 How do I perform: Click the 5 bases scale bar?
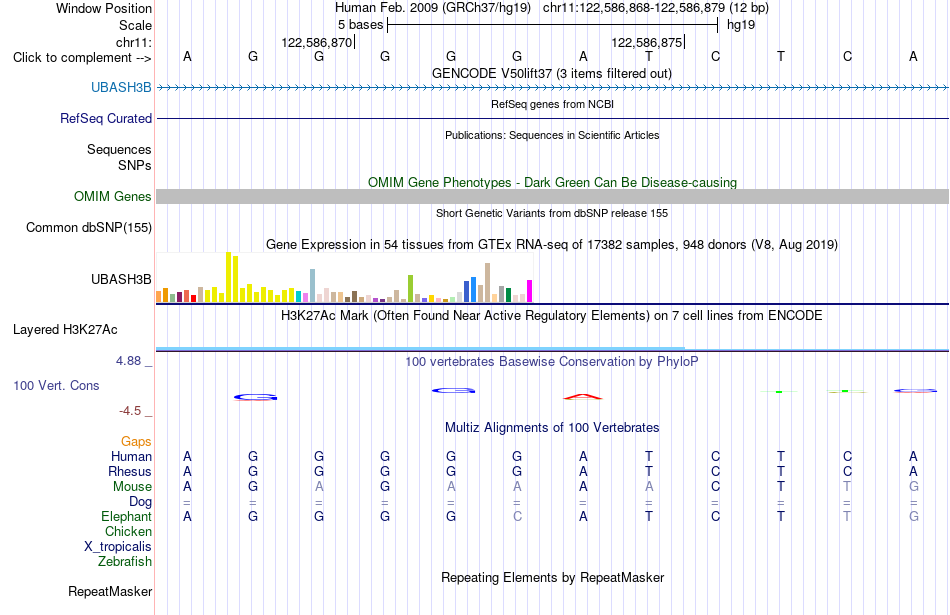553,25
